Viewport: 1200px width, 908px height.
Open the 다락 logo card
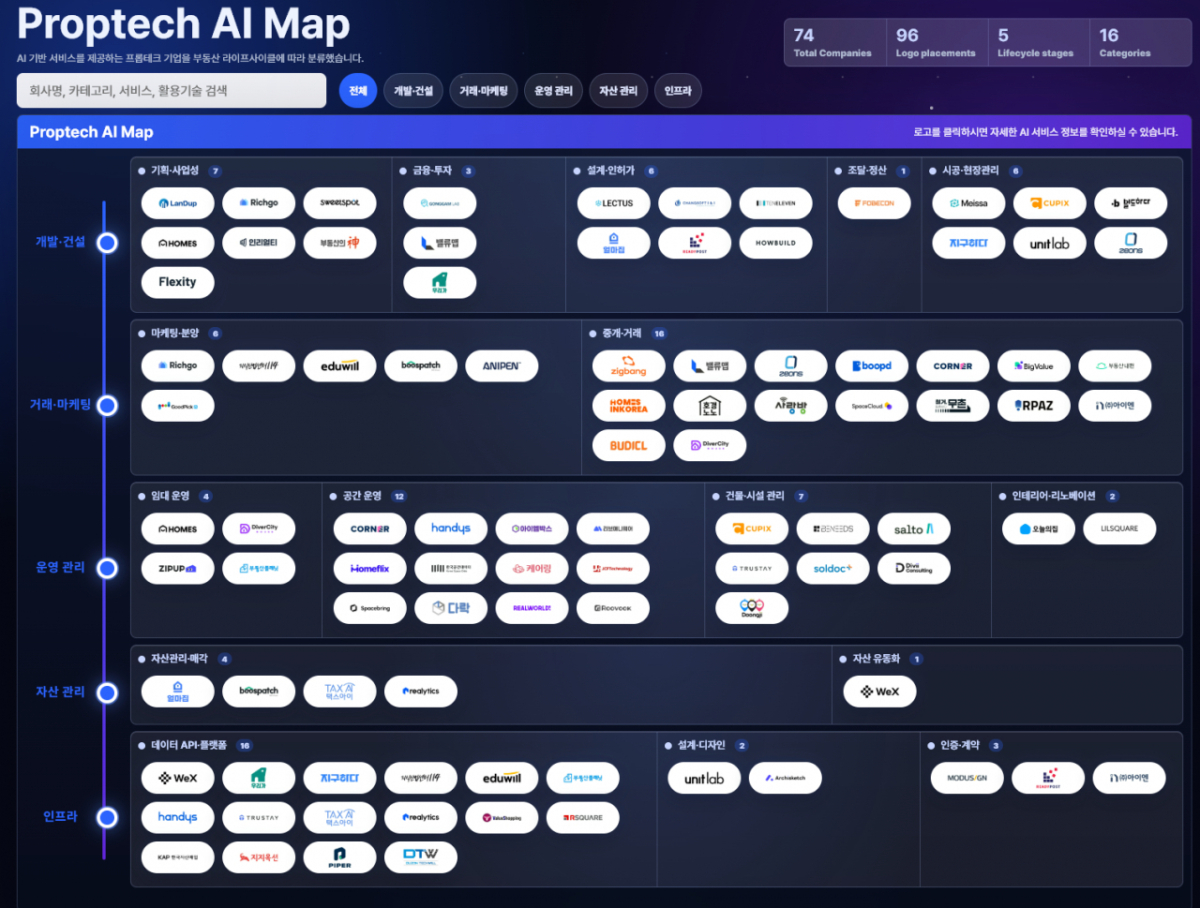(x=451, y=609)
